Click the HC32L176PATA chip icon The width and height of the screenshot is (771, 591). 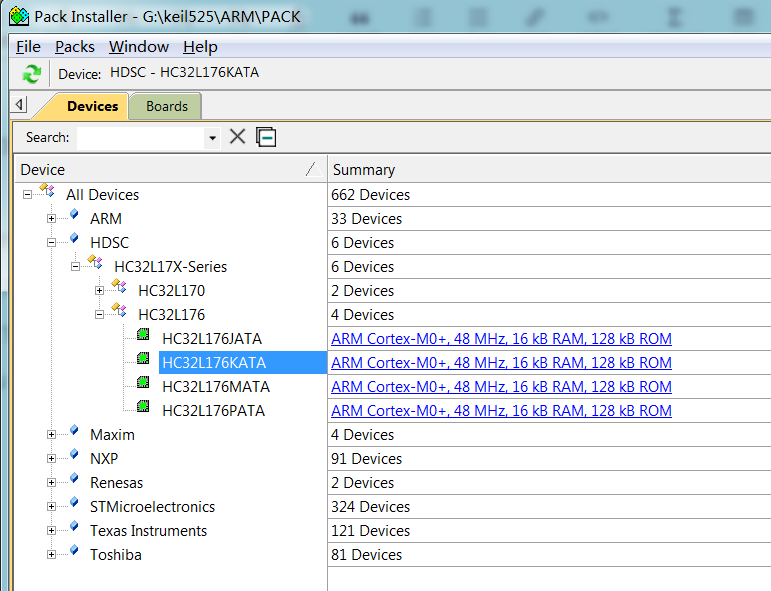tap(143, 406)
